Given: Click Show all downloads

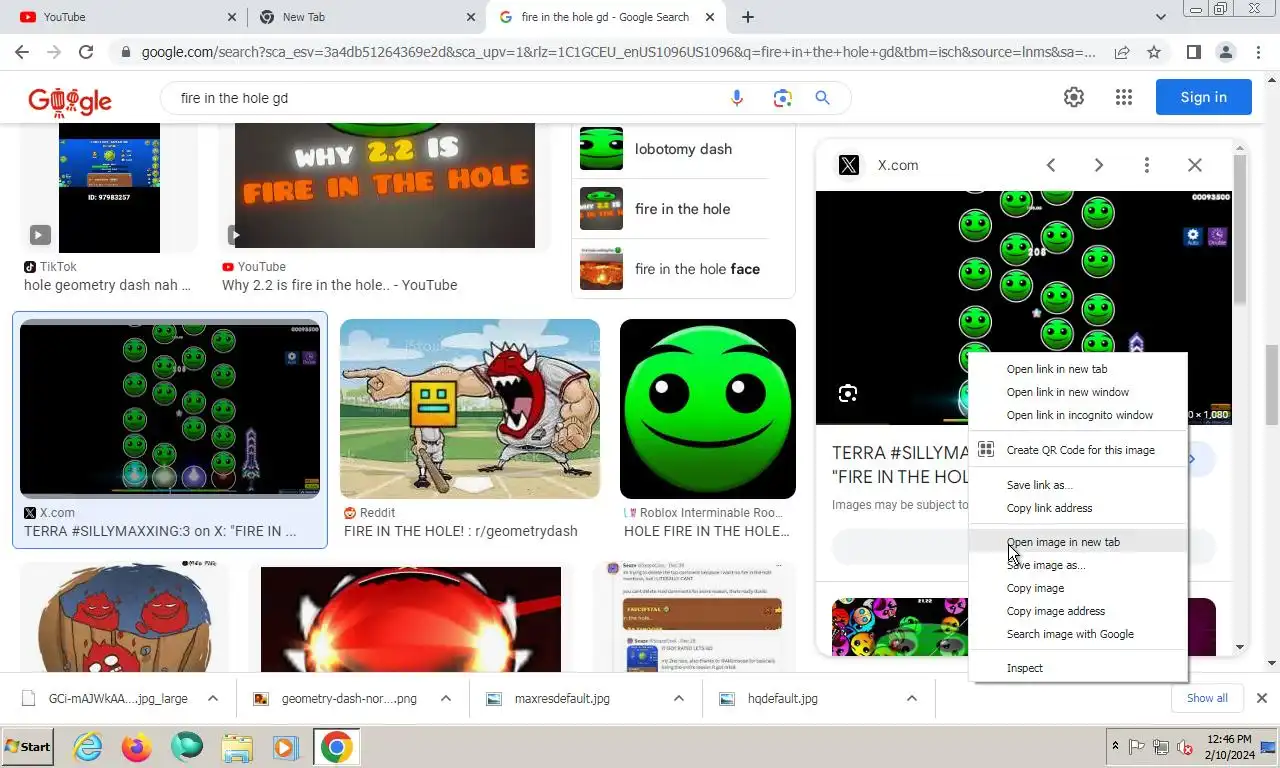Looking at the screenshot, I should click(1207, 698).
